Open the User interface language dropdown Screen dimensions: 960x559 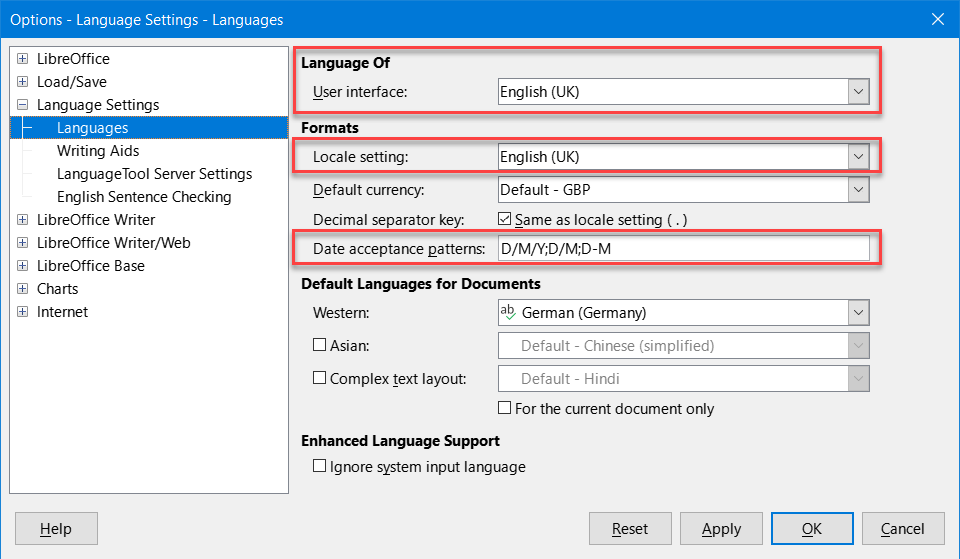click(858, 92)
